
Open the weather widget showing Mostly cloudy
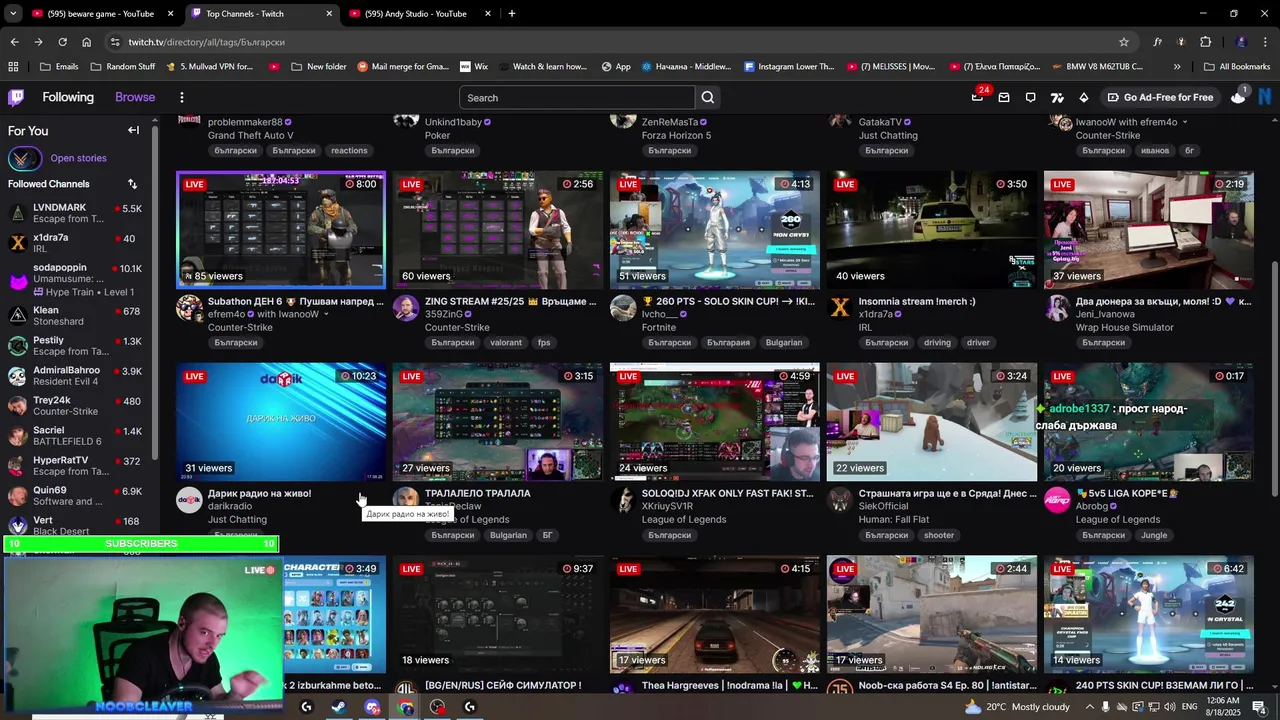(x=1016, y=707)
